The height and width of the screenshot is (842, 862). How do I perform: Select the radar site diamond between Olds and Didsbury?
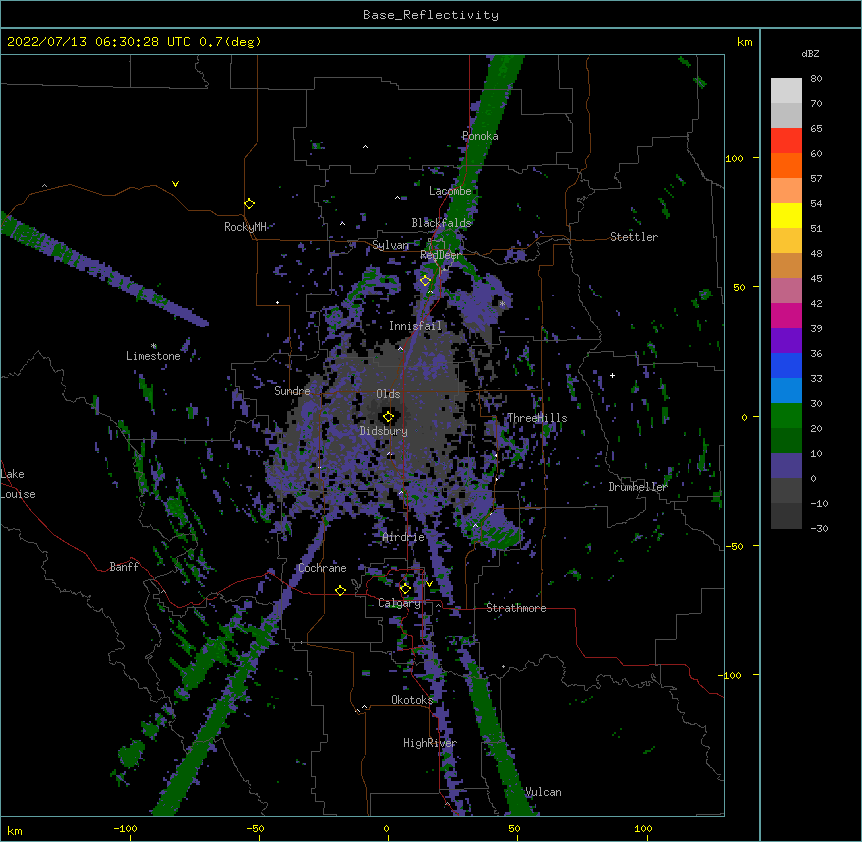click(388, 417)
